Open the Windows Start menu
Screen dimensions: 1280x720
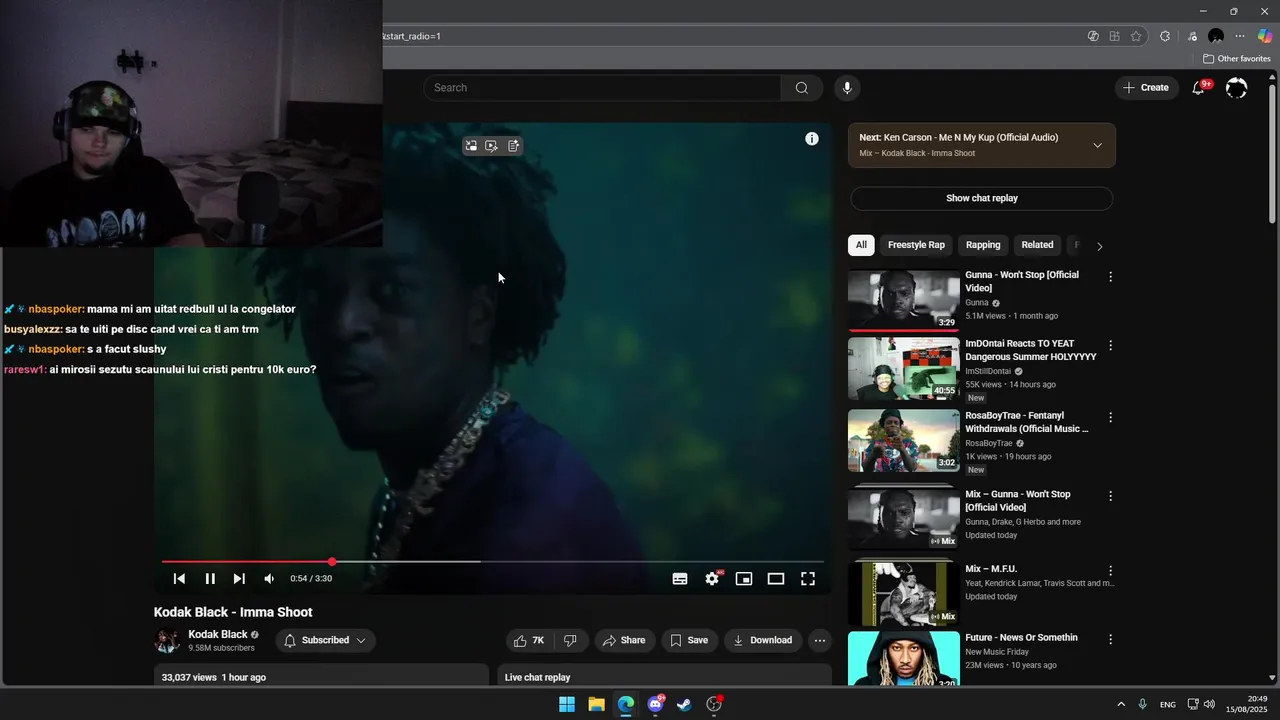(x=567, y=704)
